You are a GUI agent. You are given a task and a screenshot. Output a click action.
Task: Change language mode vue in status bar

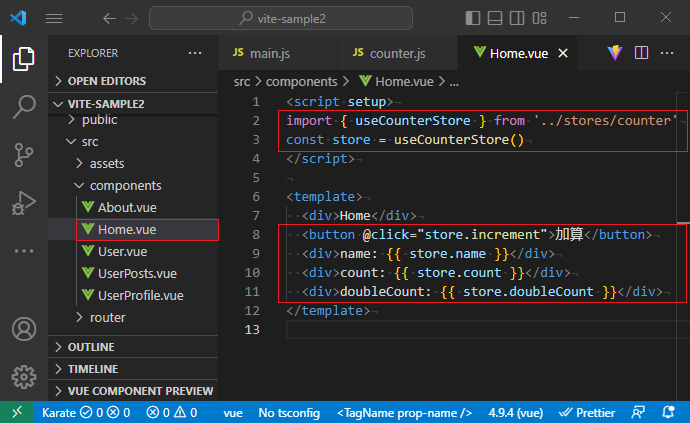(x=233, y=413)
